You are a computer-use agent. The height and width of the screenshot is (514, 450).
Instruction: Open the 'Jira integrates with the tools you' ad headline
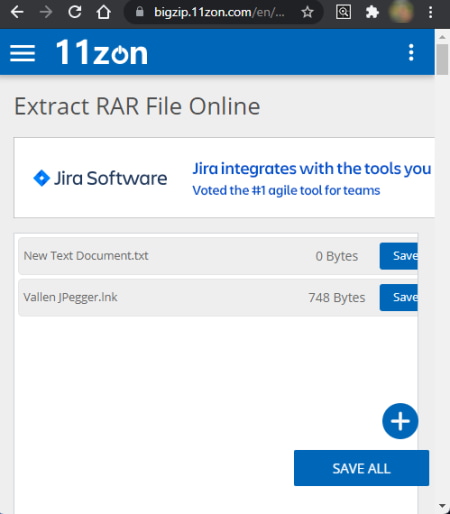click(x=312, y=168)
